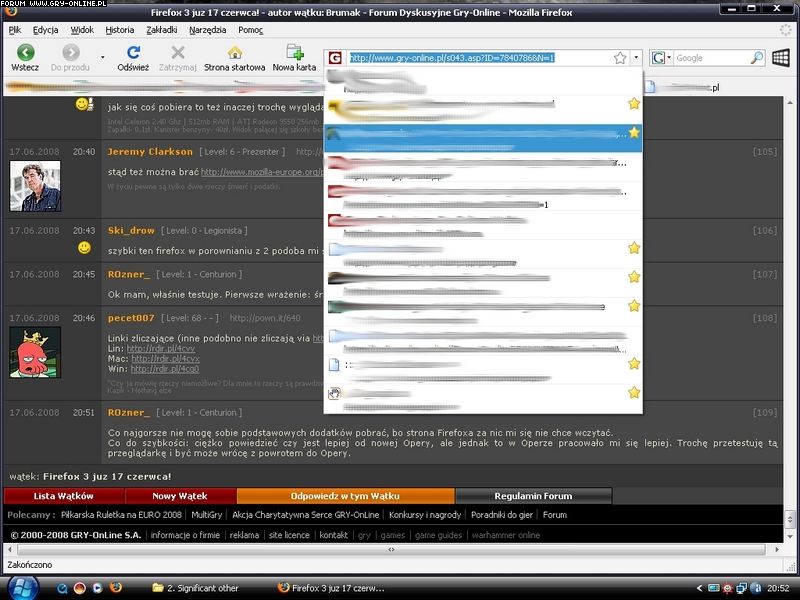Viewport: 800px width, 600px height.
Task: Go to Strona startowa home icon
Action: point(235,53)
